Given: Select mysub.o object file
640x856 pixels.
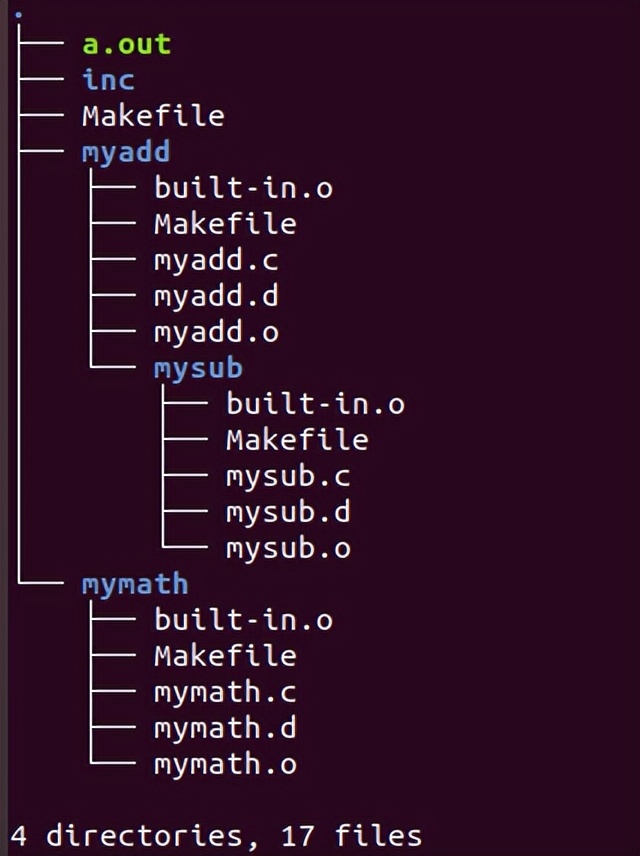Looking at the screenshot, I should [x=288, y=548].
